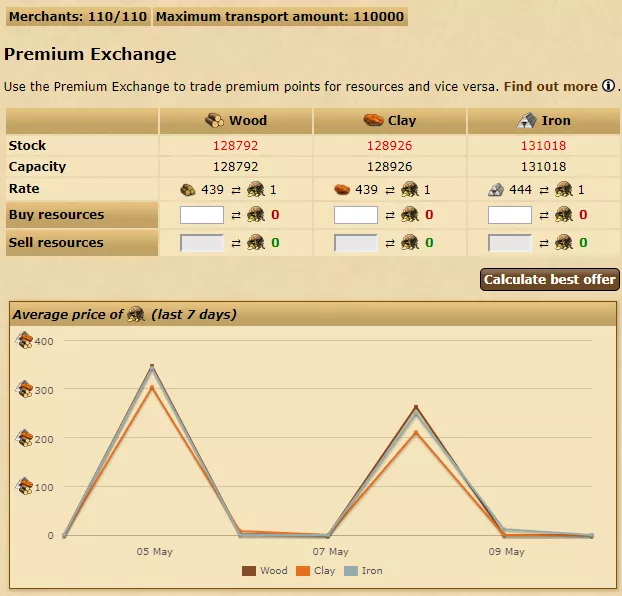This screenshot has width=622, height=596.
Task: Focus the Iron buy resources input
Action: click(510, 215)
